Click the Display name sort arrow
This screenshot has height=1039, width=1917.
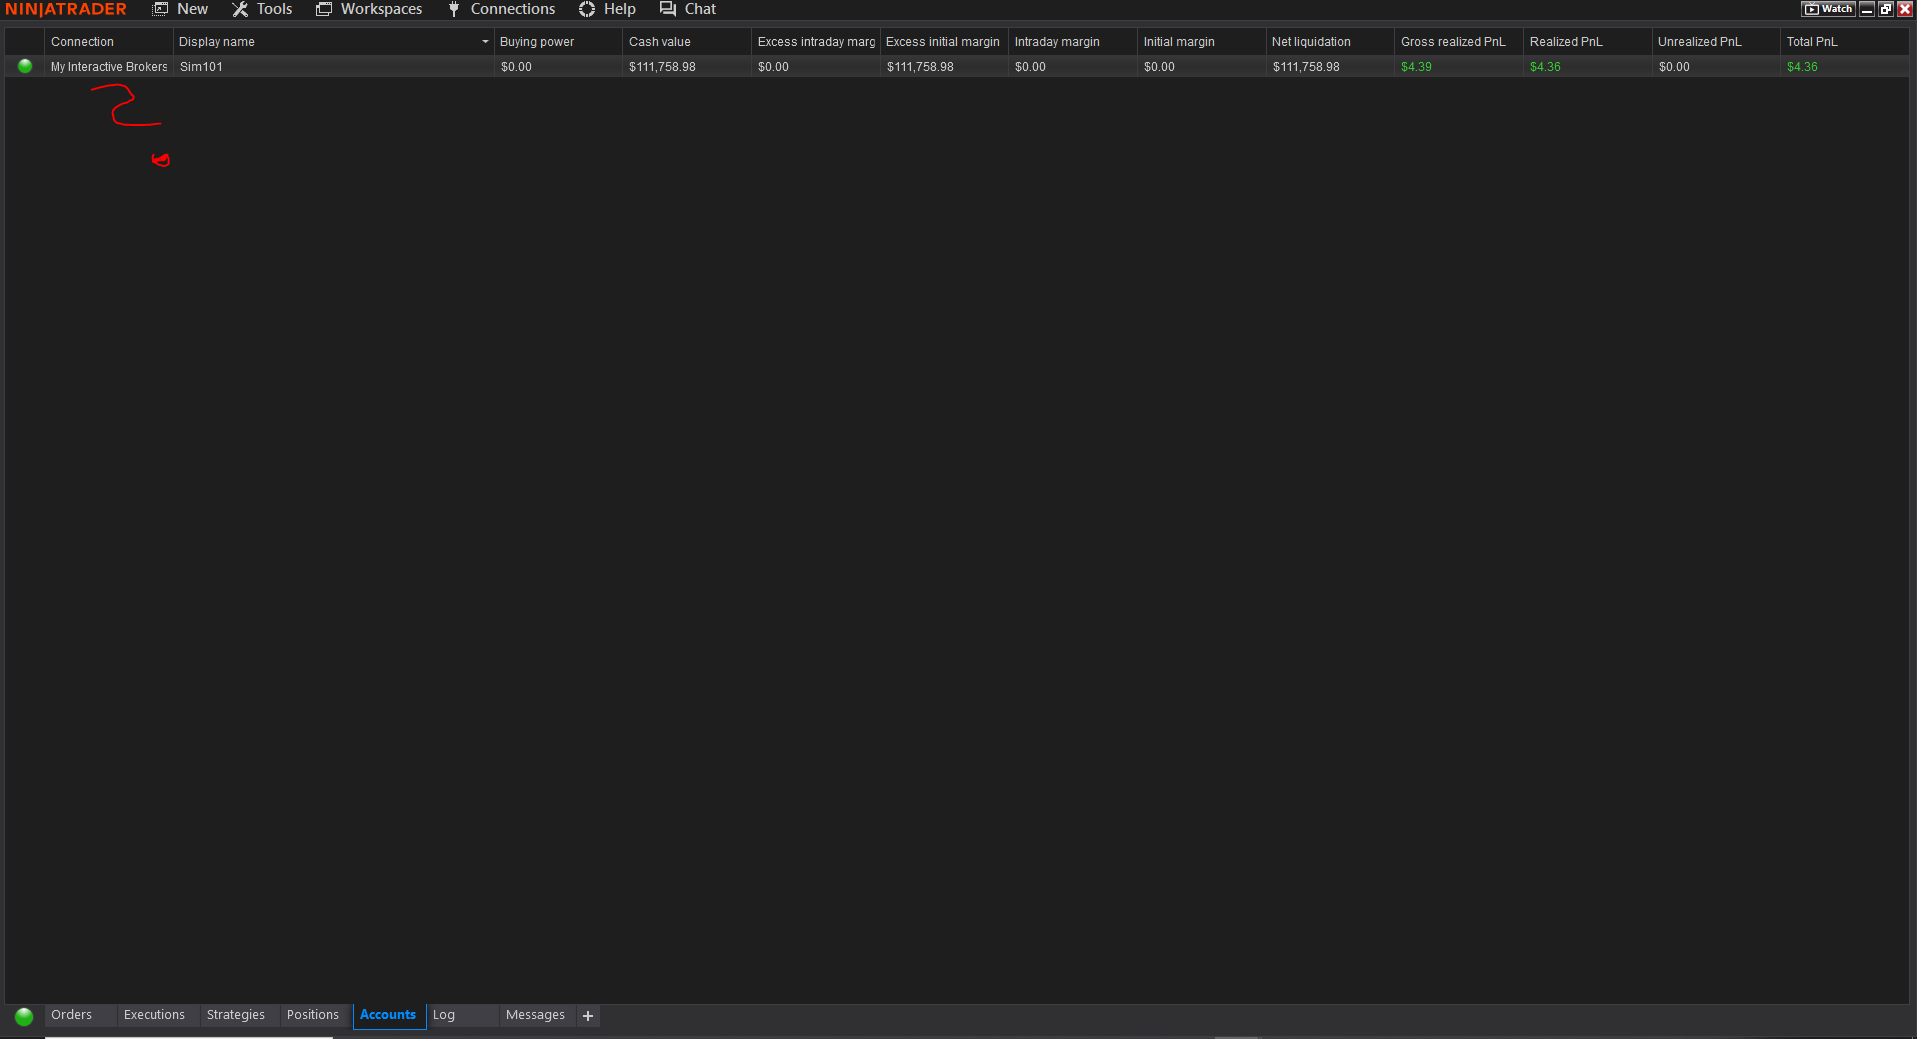click(485, 42)
